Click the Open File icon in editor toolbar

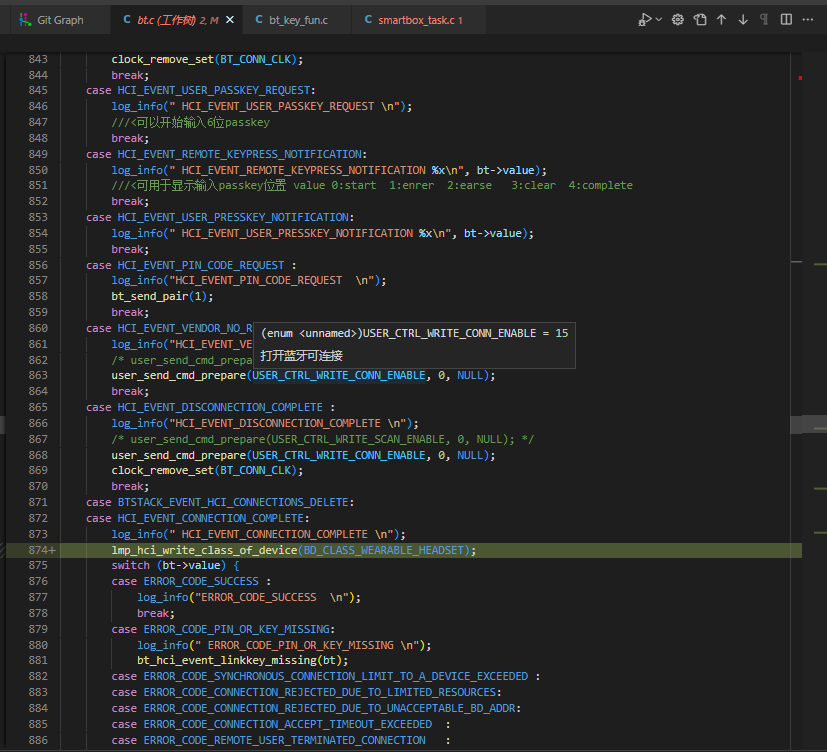click(700, 20)
